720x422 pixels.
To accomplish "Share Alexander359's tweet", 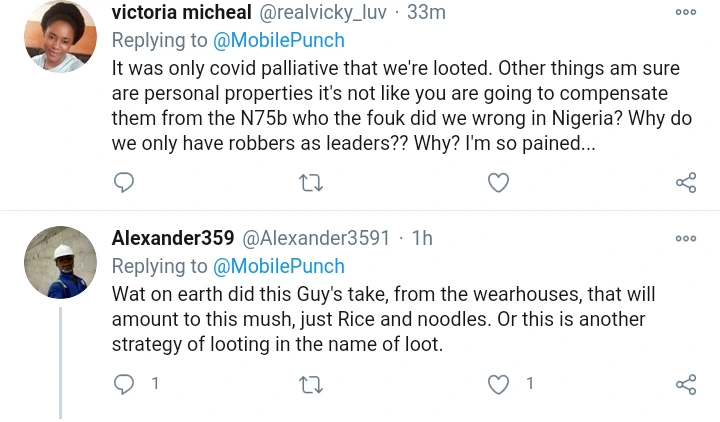I will pyautogui.click(x=686, y=384).
